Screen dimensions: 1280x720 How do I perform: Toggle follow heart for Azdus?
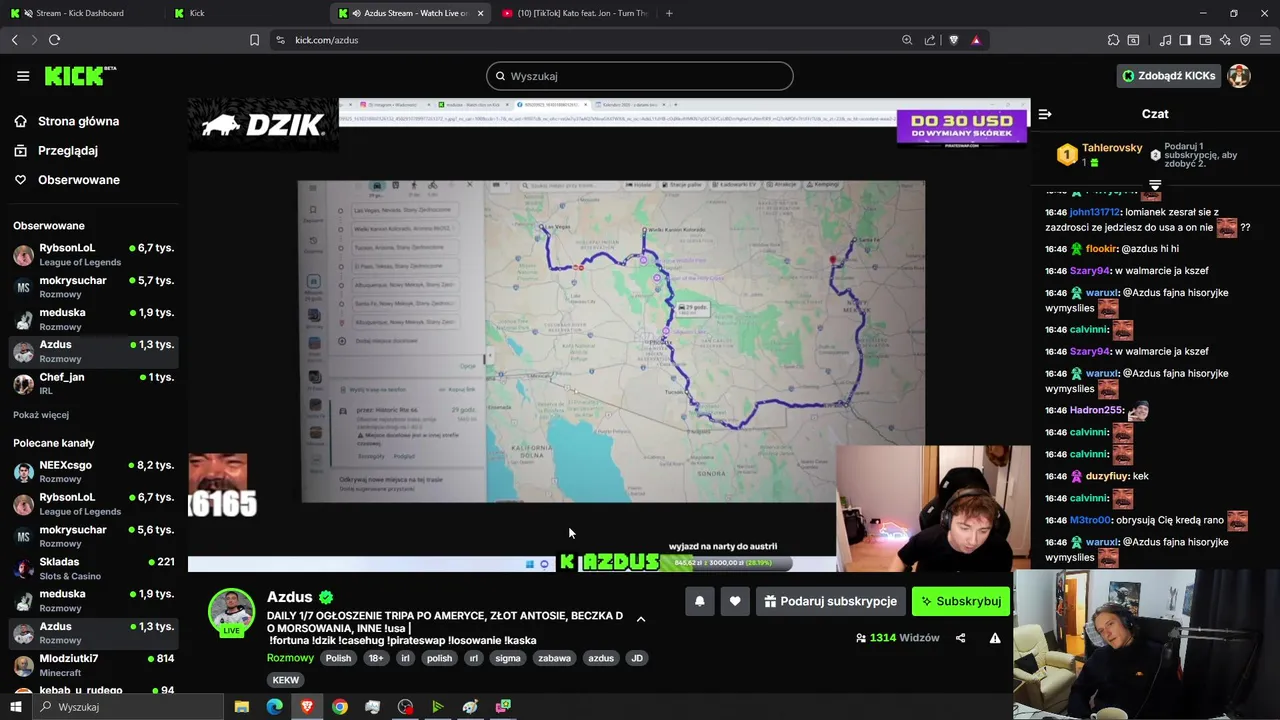(x=735, y=601)
